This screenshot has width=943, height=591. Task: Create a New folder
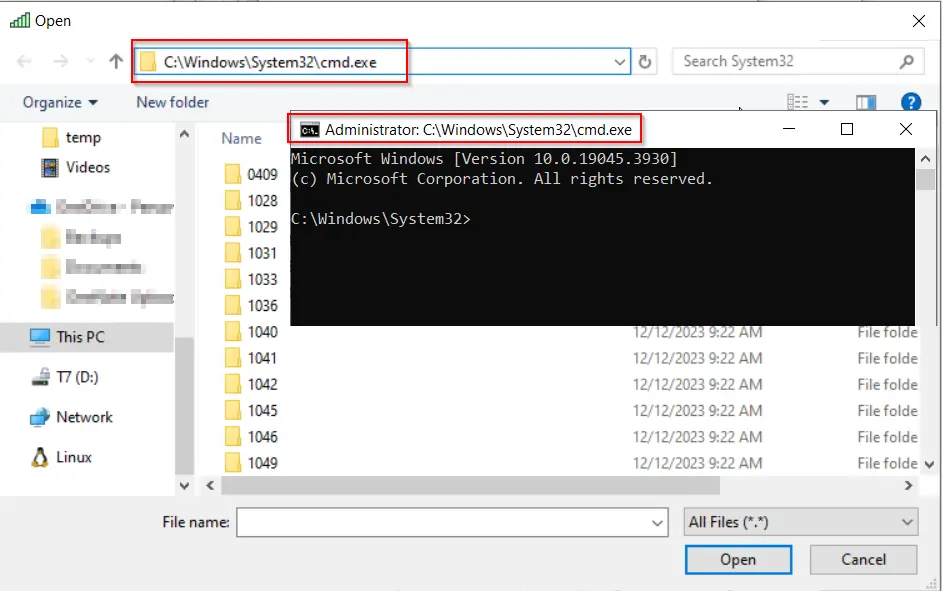173,103
